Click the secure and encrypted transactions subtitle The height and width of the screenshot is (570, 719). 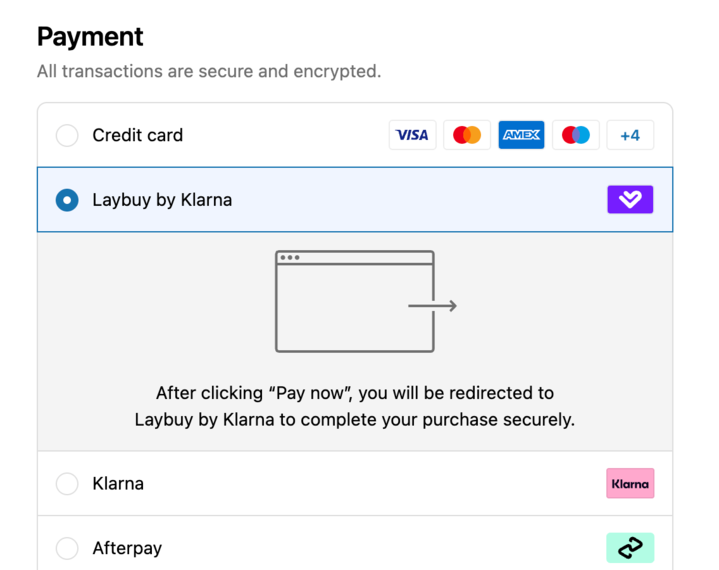tap(209, 72)
